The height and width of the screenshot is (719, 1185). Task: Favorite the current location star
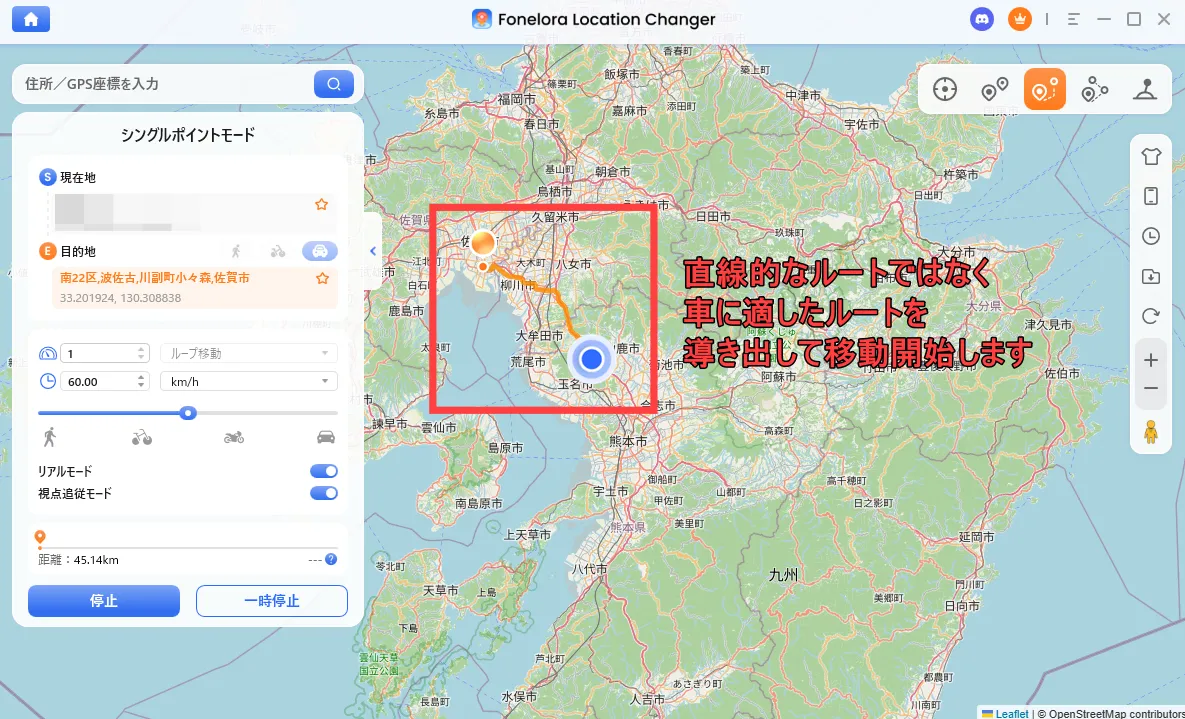pyautogui.click(x=321, y=205)
